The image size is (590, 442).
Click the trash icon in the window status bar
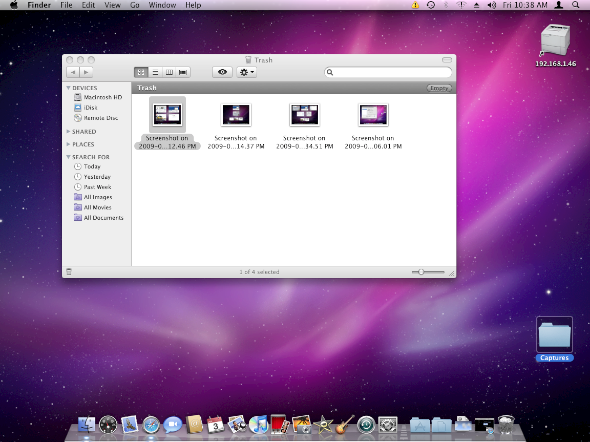click(x=69, y=272)
